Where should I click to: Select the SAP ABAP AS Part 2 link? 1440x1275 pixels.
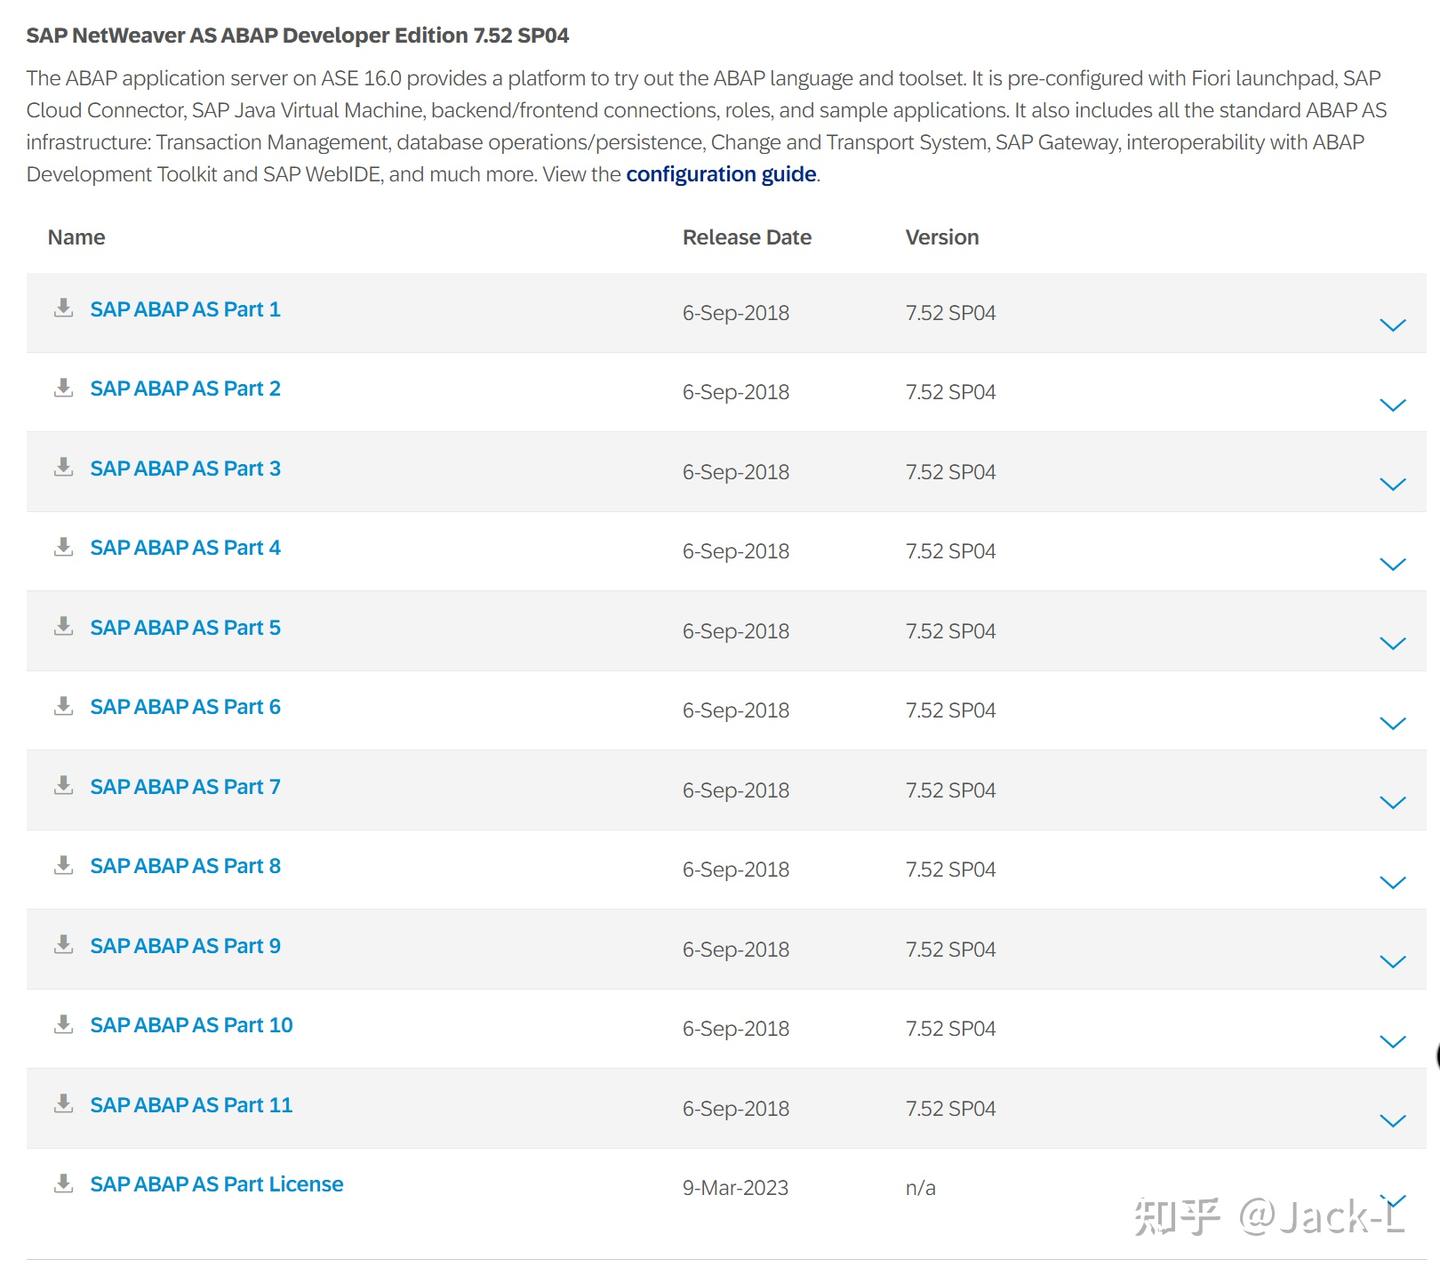tap(185, 387)
